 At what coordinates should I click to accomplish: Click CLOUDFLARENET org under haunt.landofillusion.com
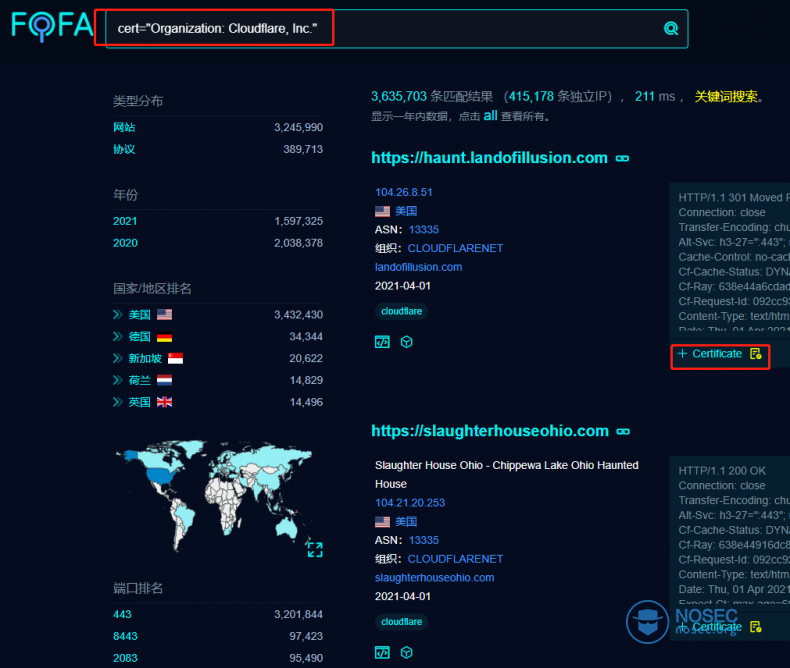(x=455, y=248)
